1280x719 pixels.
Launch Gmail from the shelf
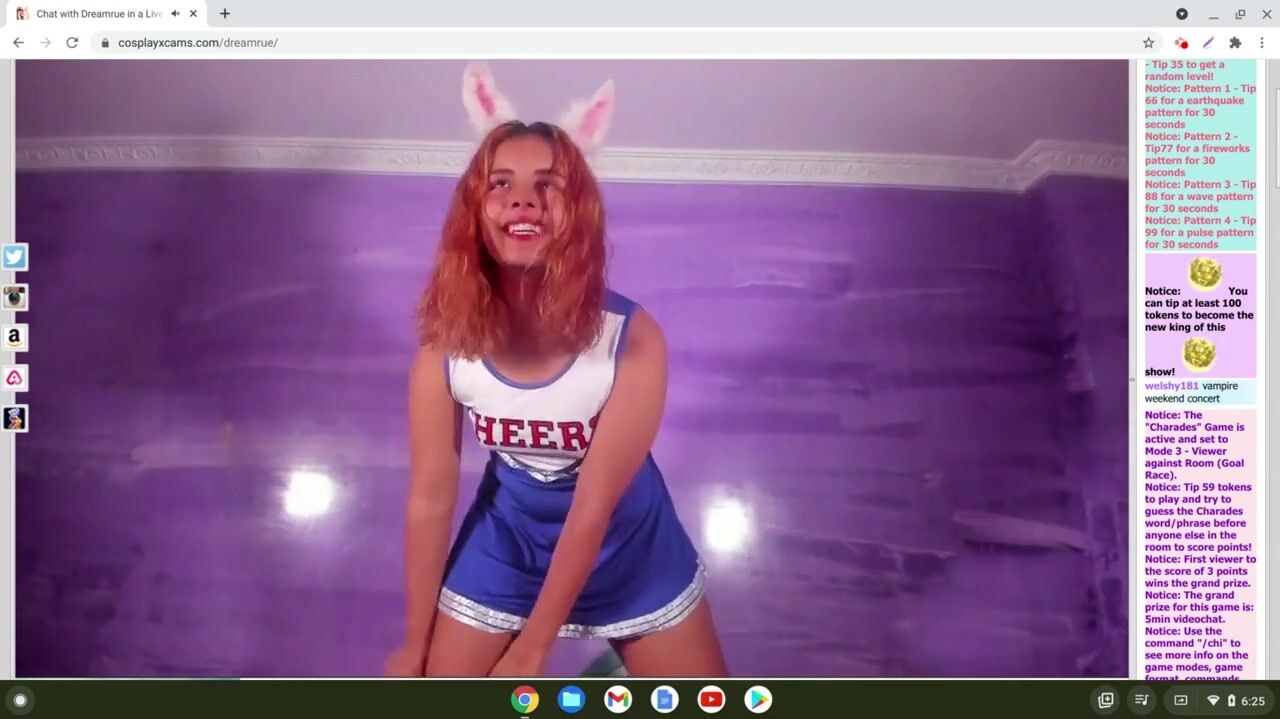(618, 700)
